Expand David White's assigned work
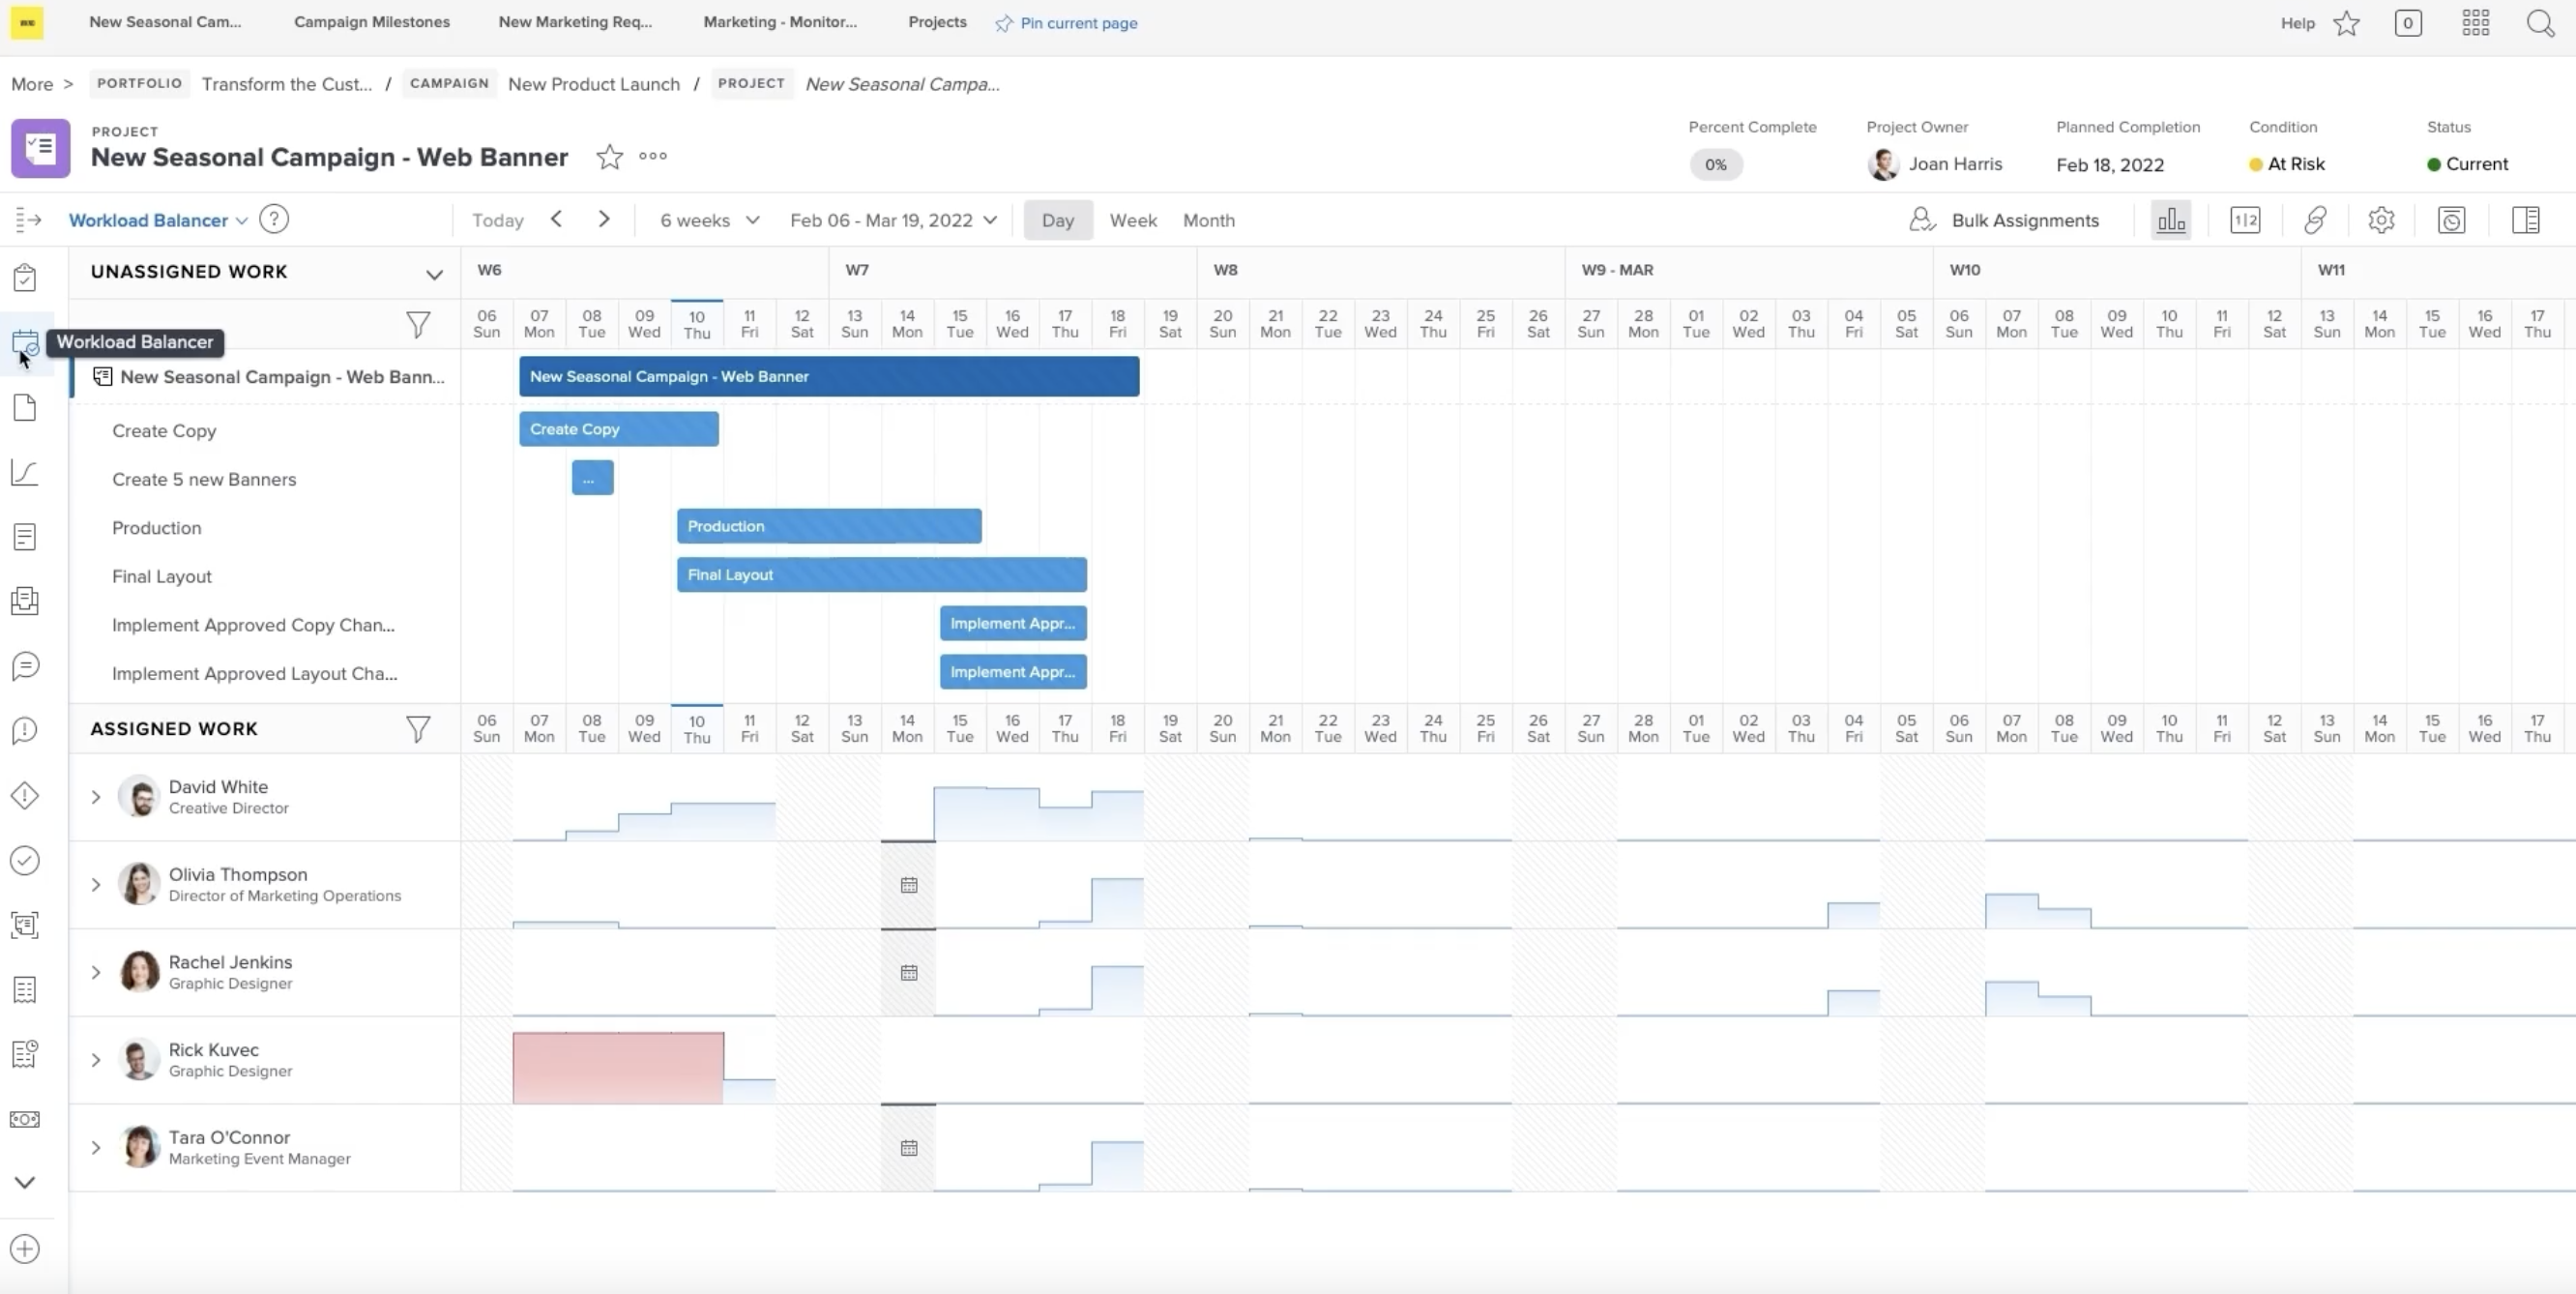Screen dimensions: 2576x1294 coord(96,797)
